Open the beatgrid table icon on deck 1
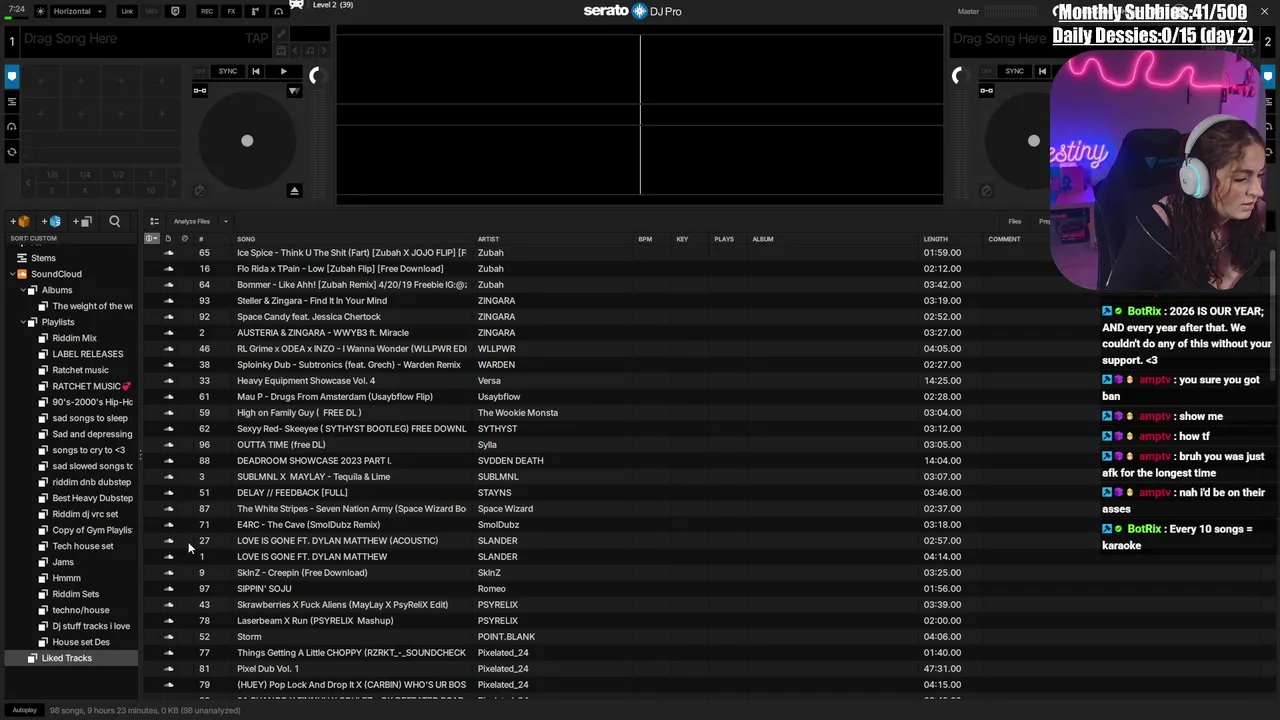This screenshot has height=720, width=1280. [x=281, y=51]
